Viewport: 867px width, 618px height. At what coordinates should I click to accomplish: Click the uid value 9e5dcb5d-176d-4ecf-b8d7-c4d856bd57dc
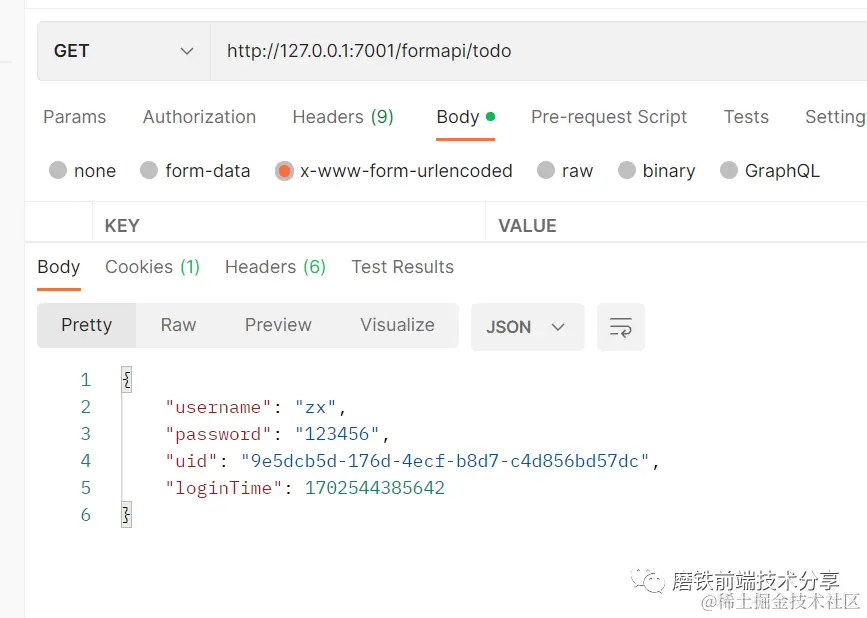coord(445,462)
